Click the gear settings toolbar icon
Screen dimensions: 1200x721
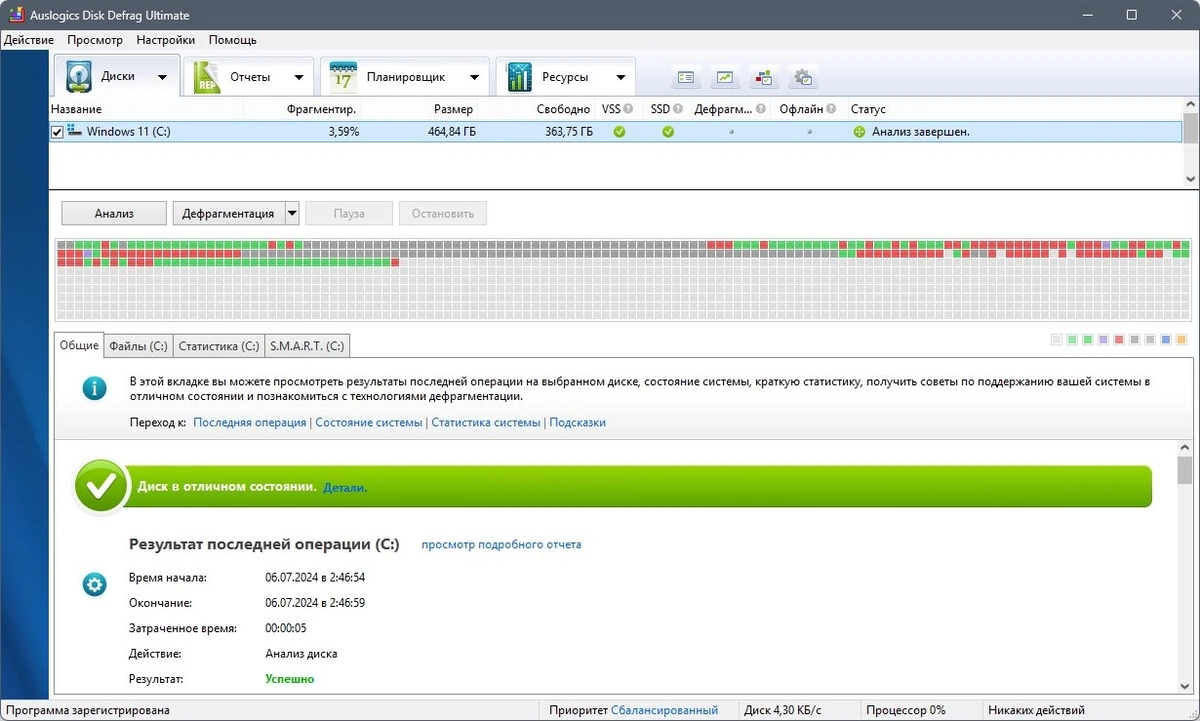pyautogui.click(x=803, y=77)
